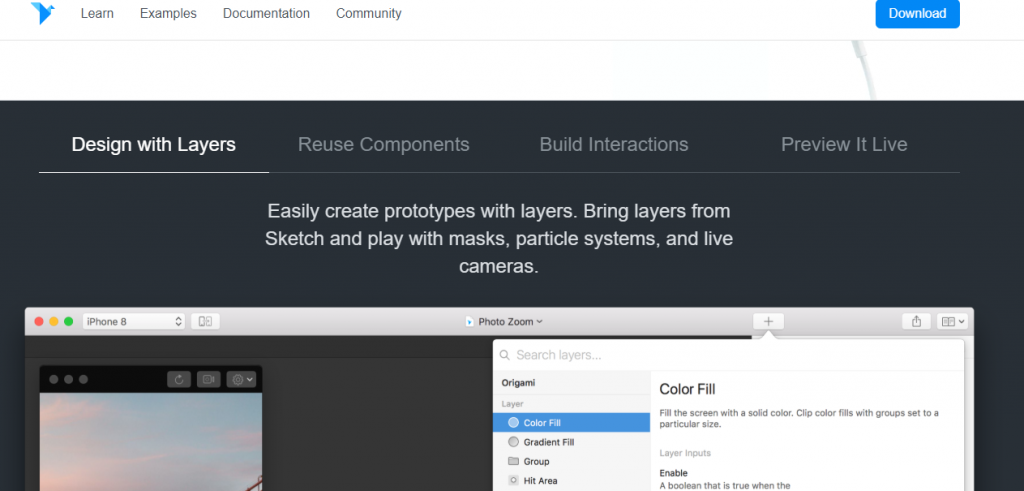Click the Enable input label
The image size is (1024, 491).
[x=673, y=473]
